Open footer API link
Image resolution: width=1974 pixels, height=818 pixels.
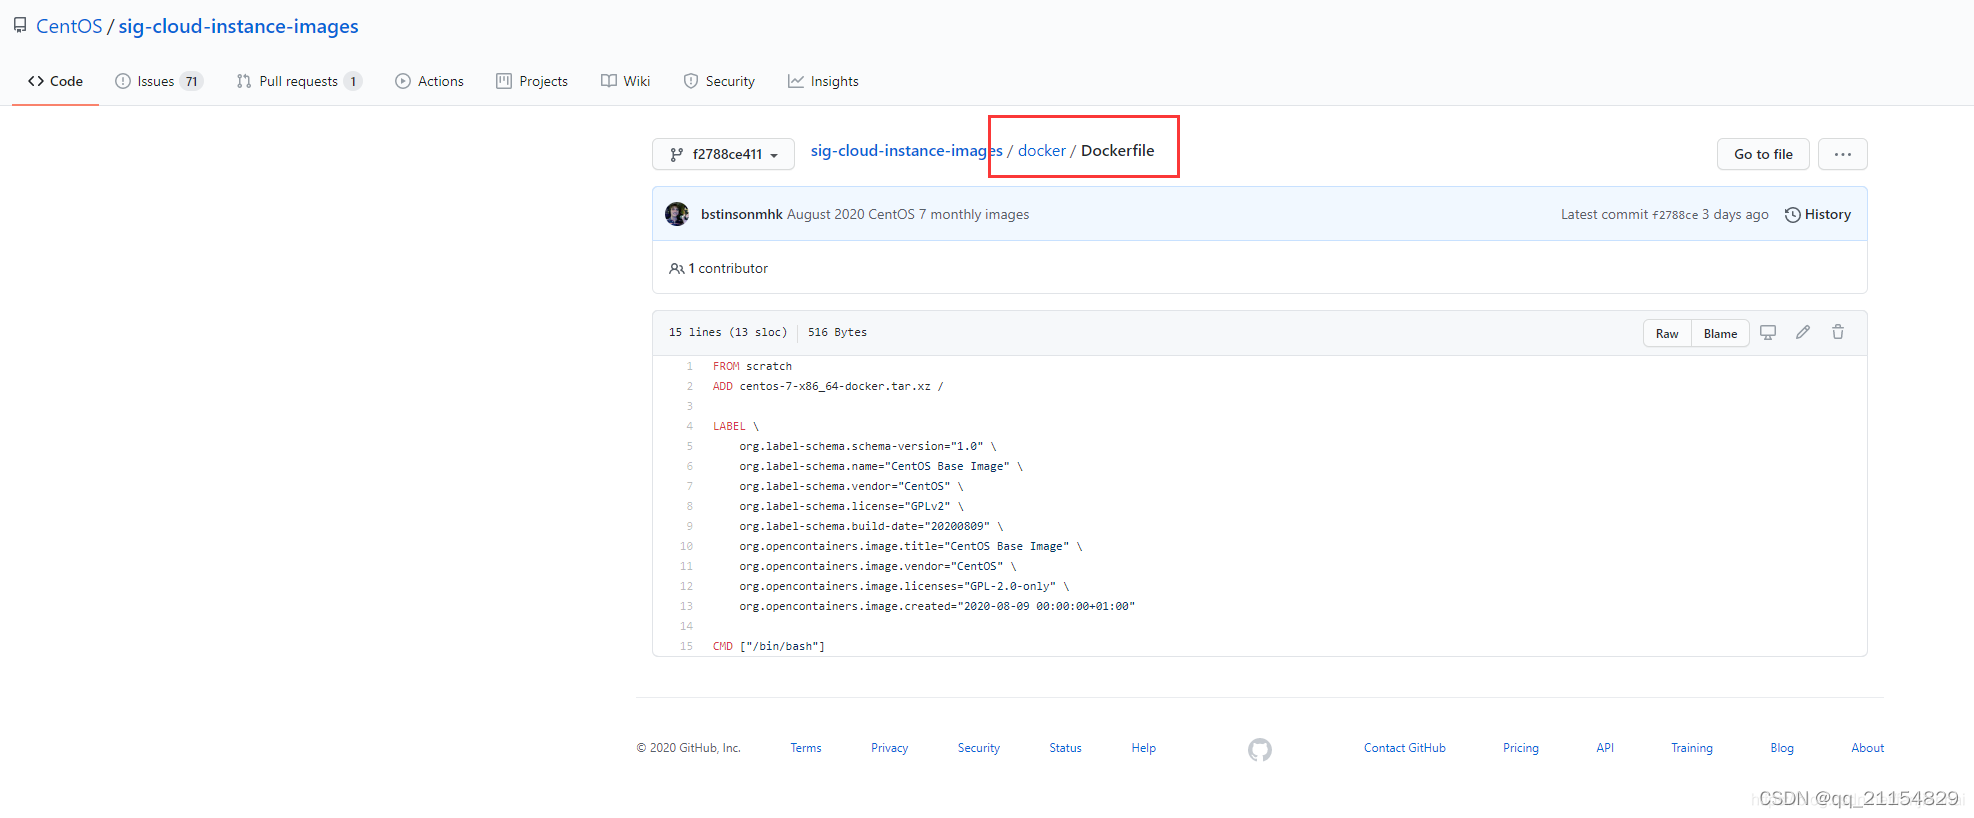click(x=1605, y=748)
